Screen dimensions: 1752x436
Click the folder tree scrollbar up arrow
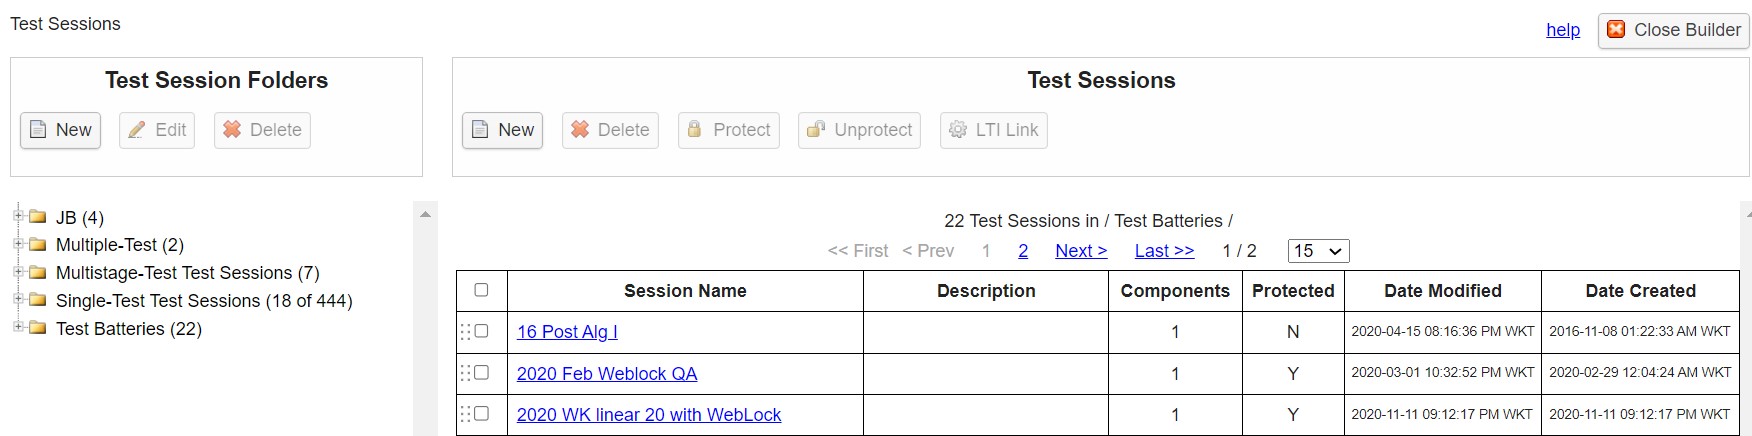(425, 214)
